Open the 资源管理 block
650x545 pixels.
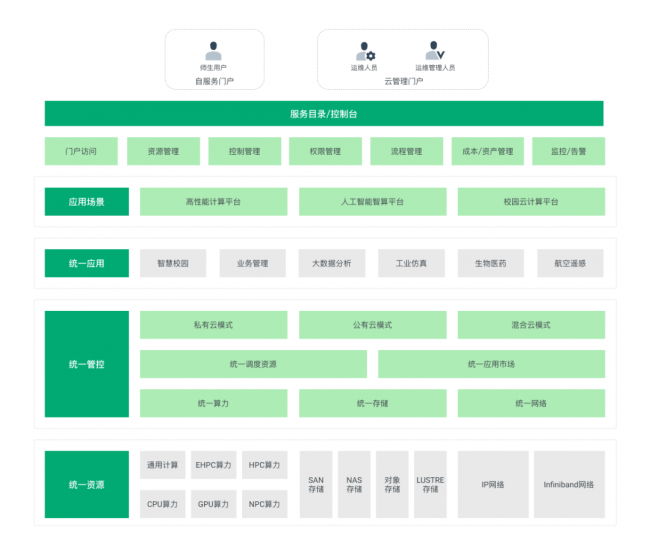163,151
